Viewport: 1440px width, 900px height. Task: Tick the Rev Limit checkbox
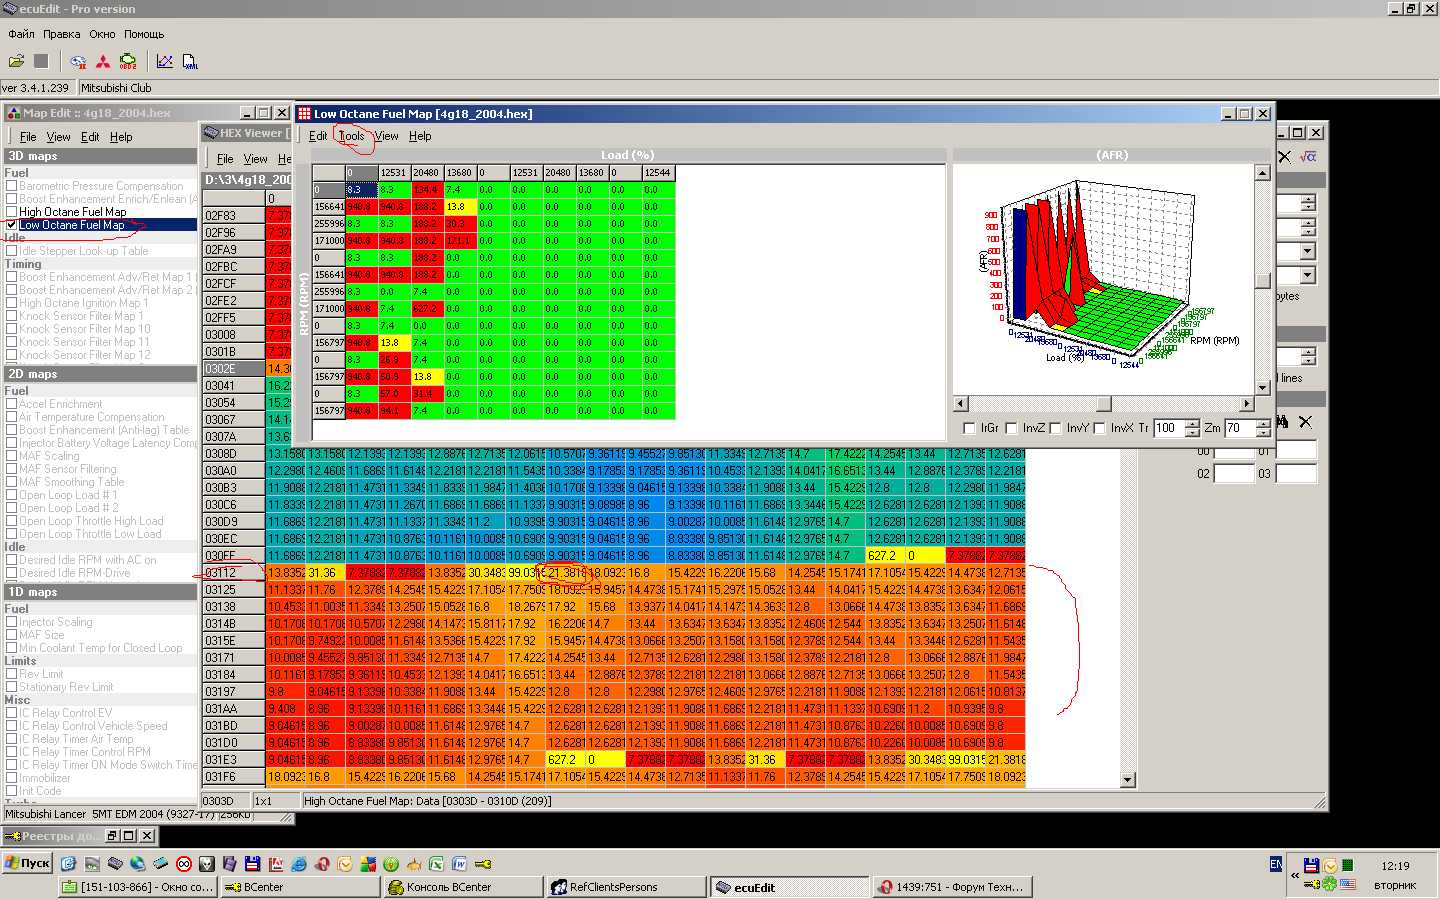[x=12, y=674]
